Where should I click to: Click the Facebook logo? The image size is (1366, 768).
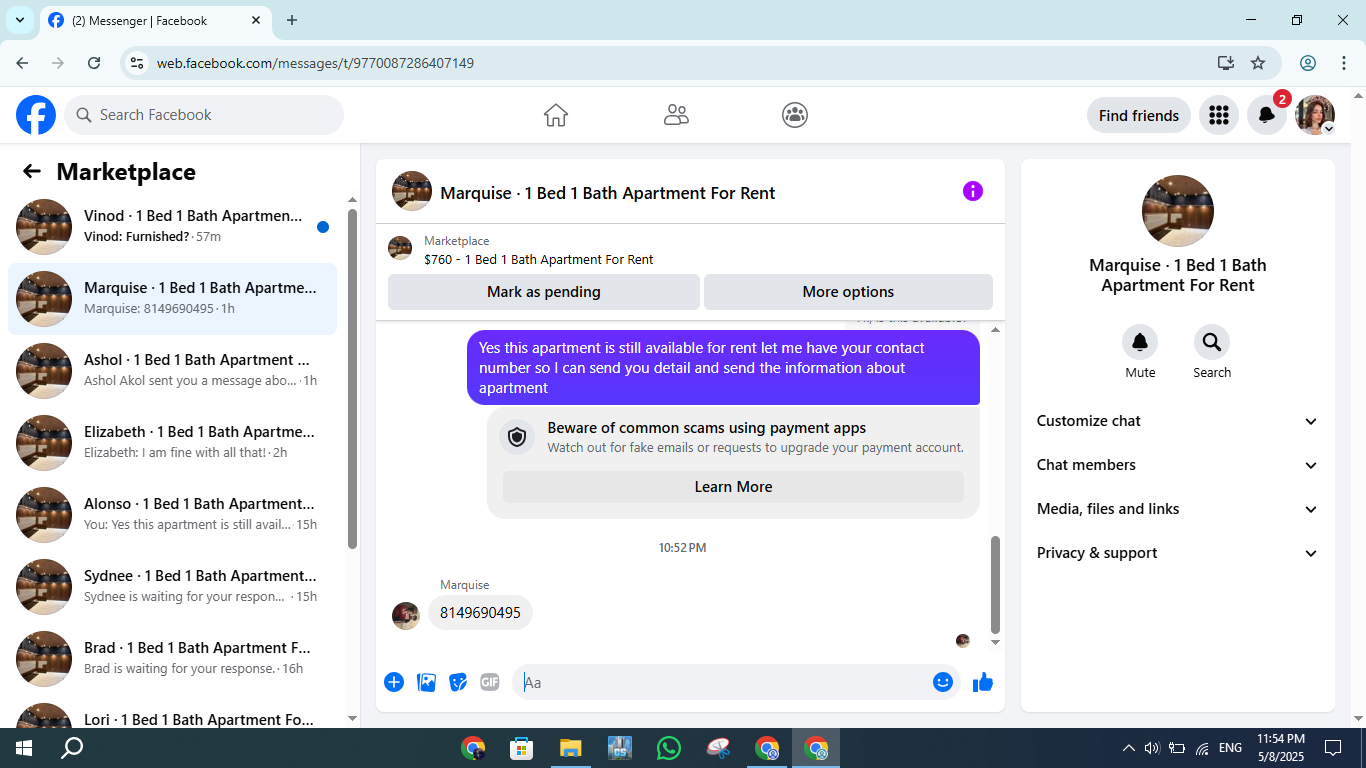pyautogui.click(x=36, y=115)
